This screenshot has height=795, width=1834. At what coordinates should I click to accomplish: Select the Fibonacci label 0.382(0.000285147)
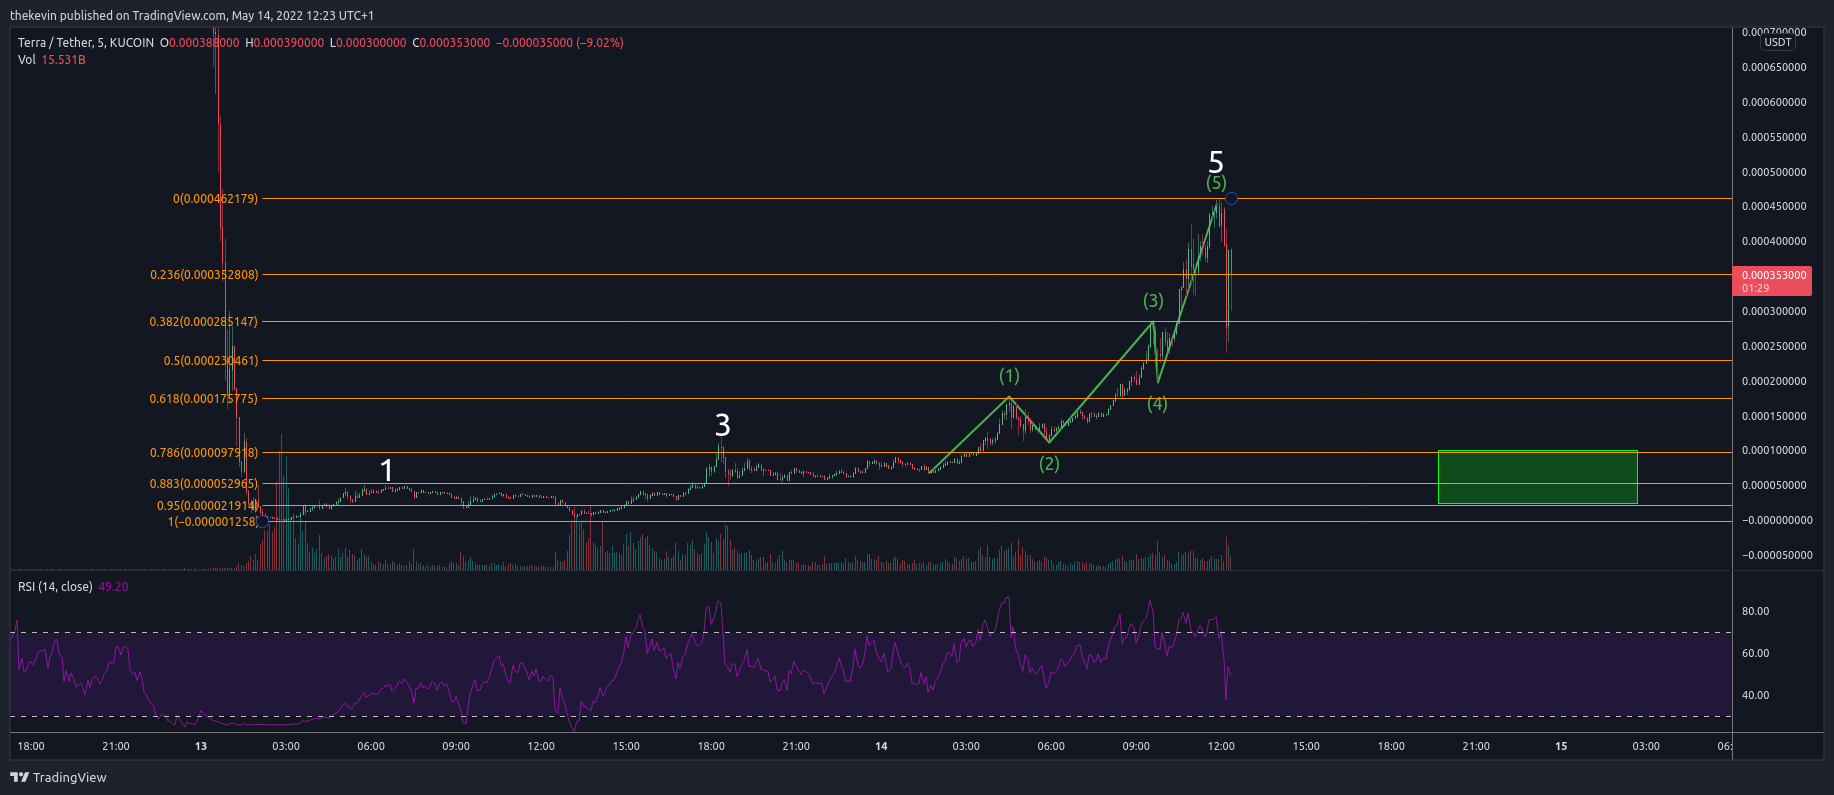[x=204, y=322]
